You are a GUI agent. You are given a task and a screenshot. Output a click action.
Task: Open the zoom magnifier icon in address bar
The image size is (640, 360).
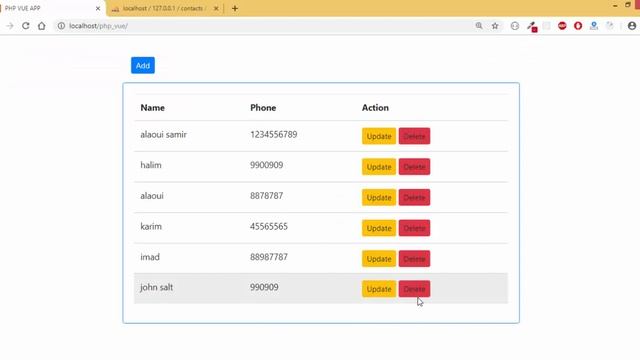pos(479,26)
